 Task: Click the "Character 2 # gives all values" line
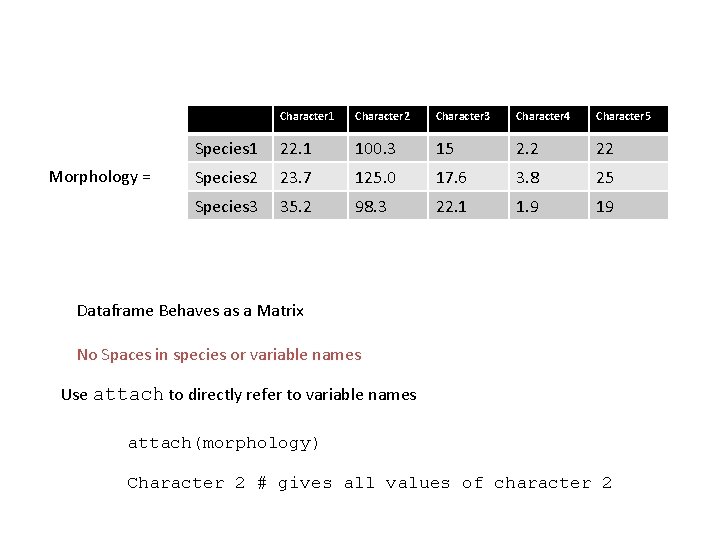click(369, 483)
